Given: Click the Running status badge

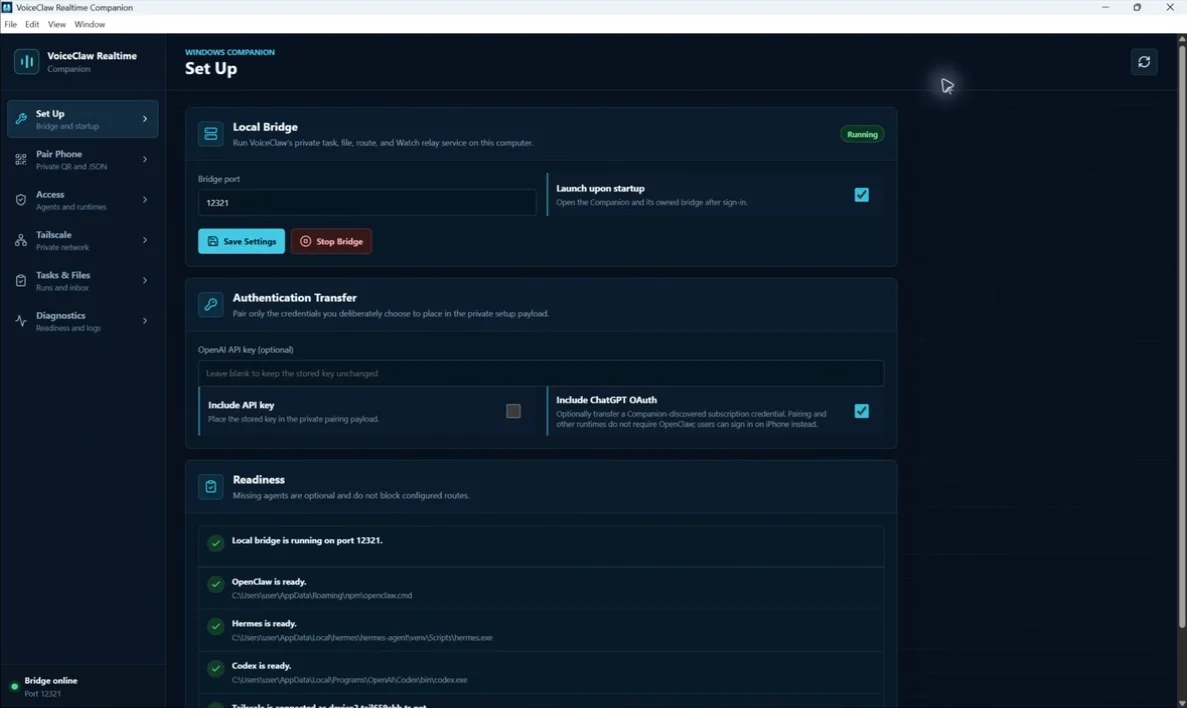Looking at the screenshot, I should pos(861,134).
